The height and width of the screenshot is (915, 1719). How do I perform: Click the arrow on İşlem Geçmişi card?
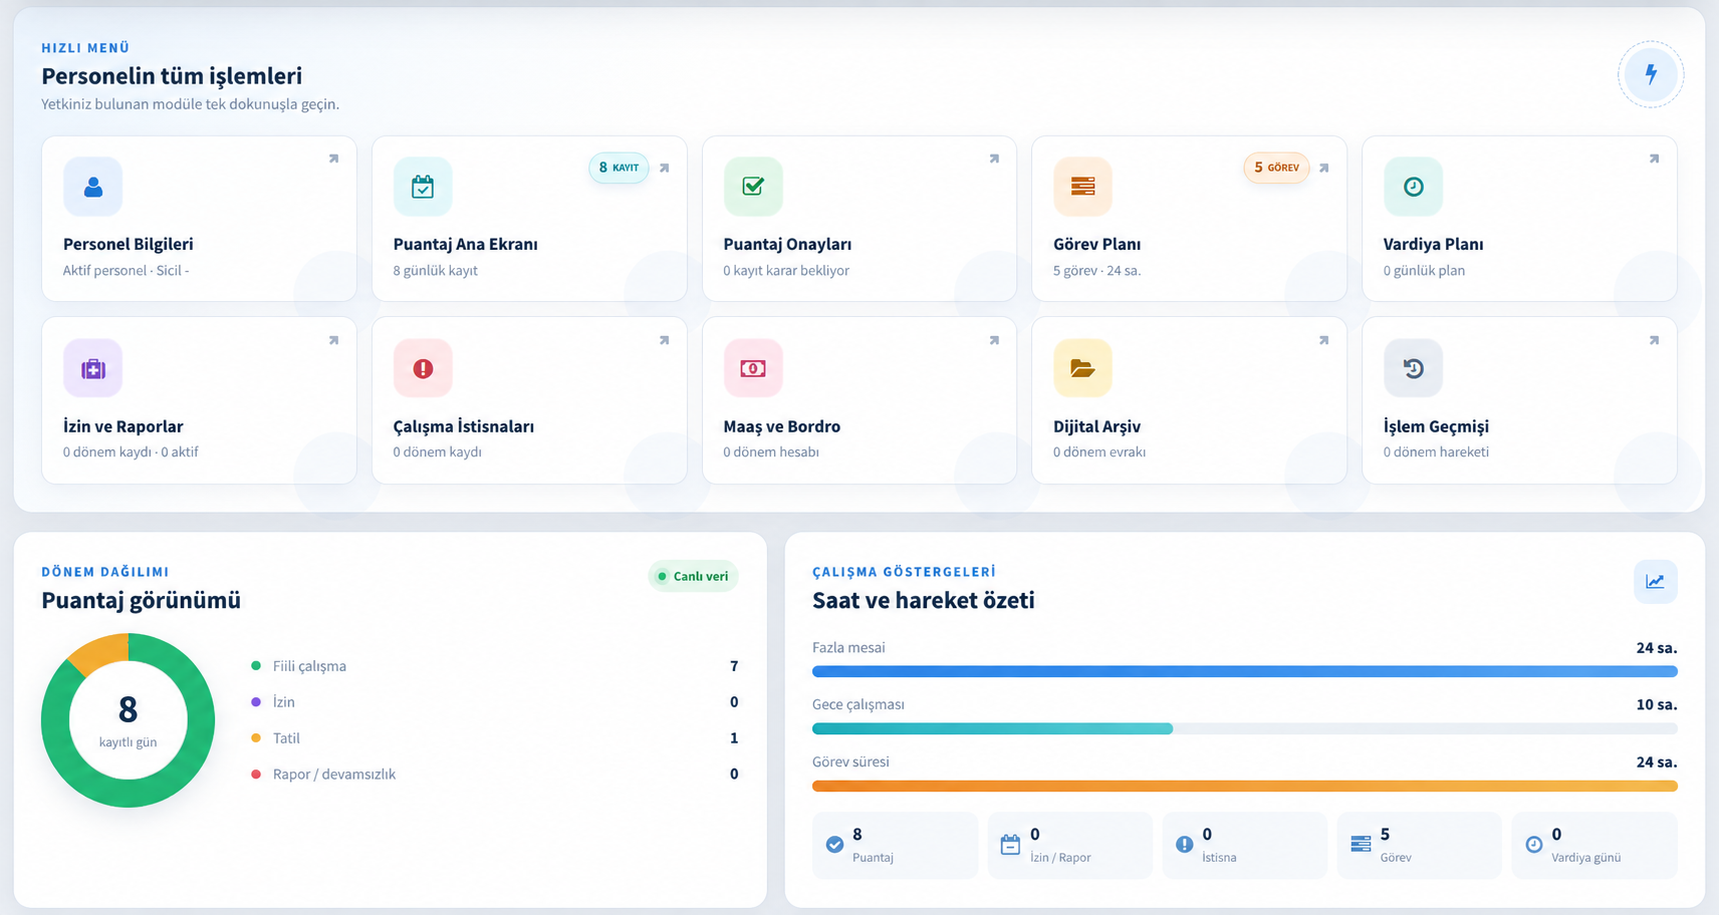coord(1654,340)
